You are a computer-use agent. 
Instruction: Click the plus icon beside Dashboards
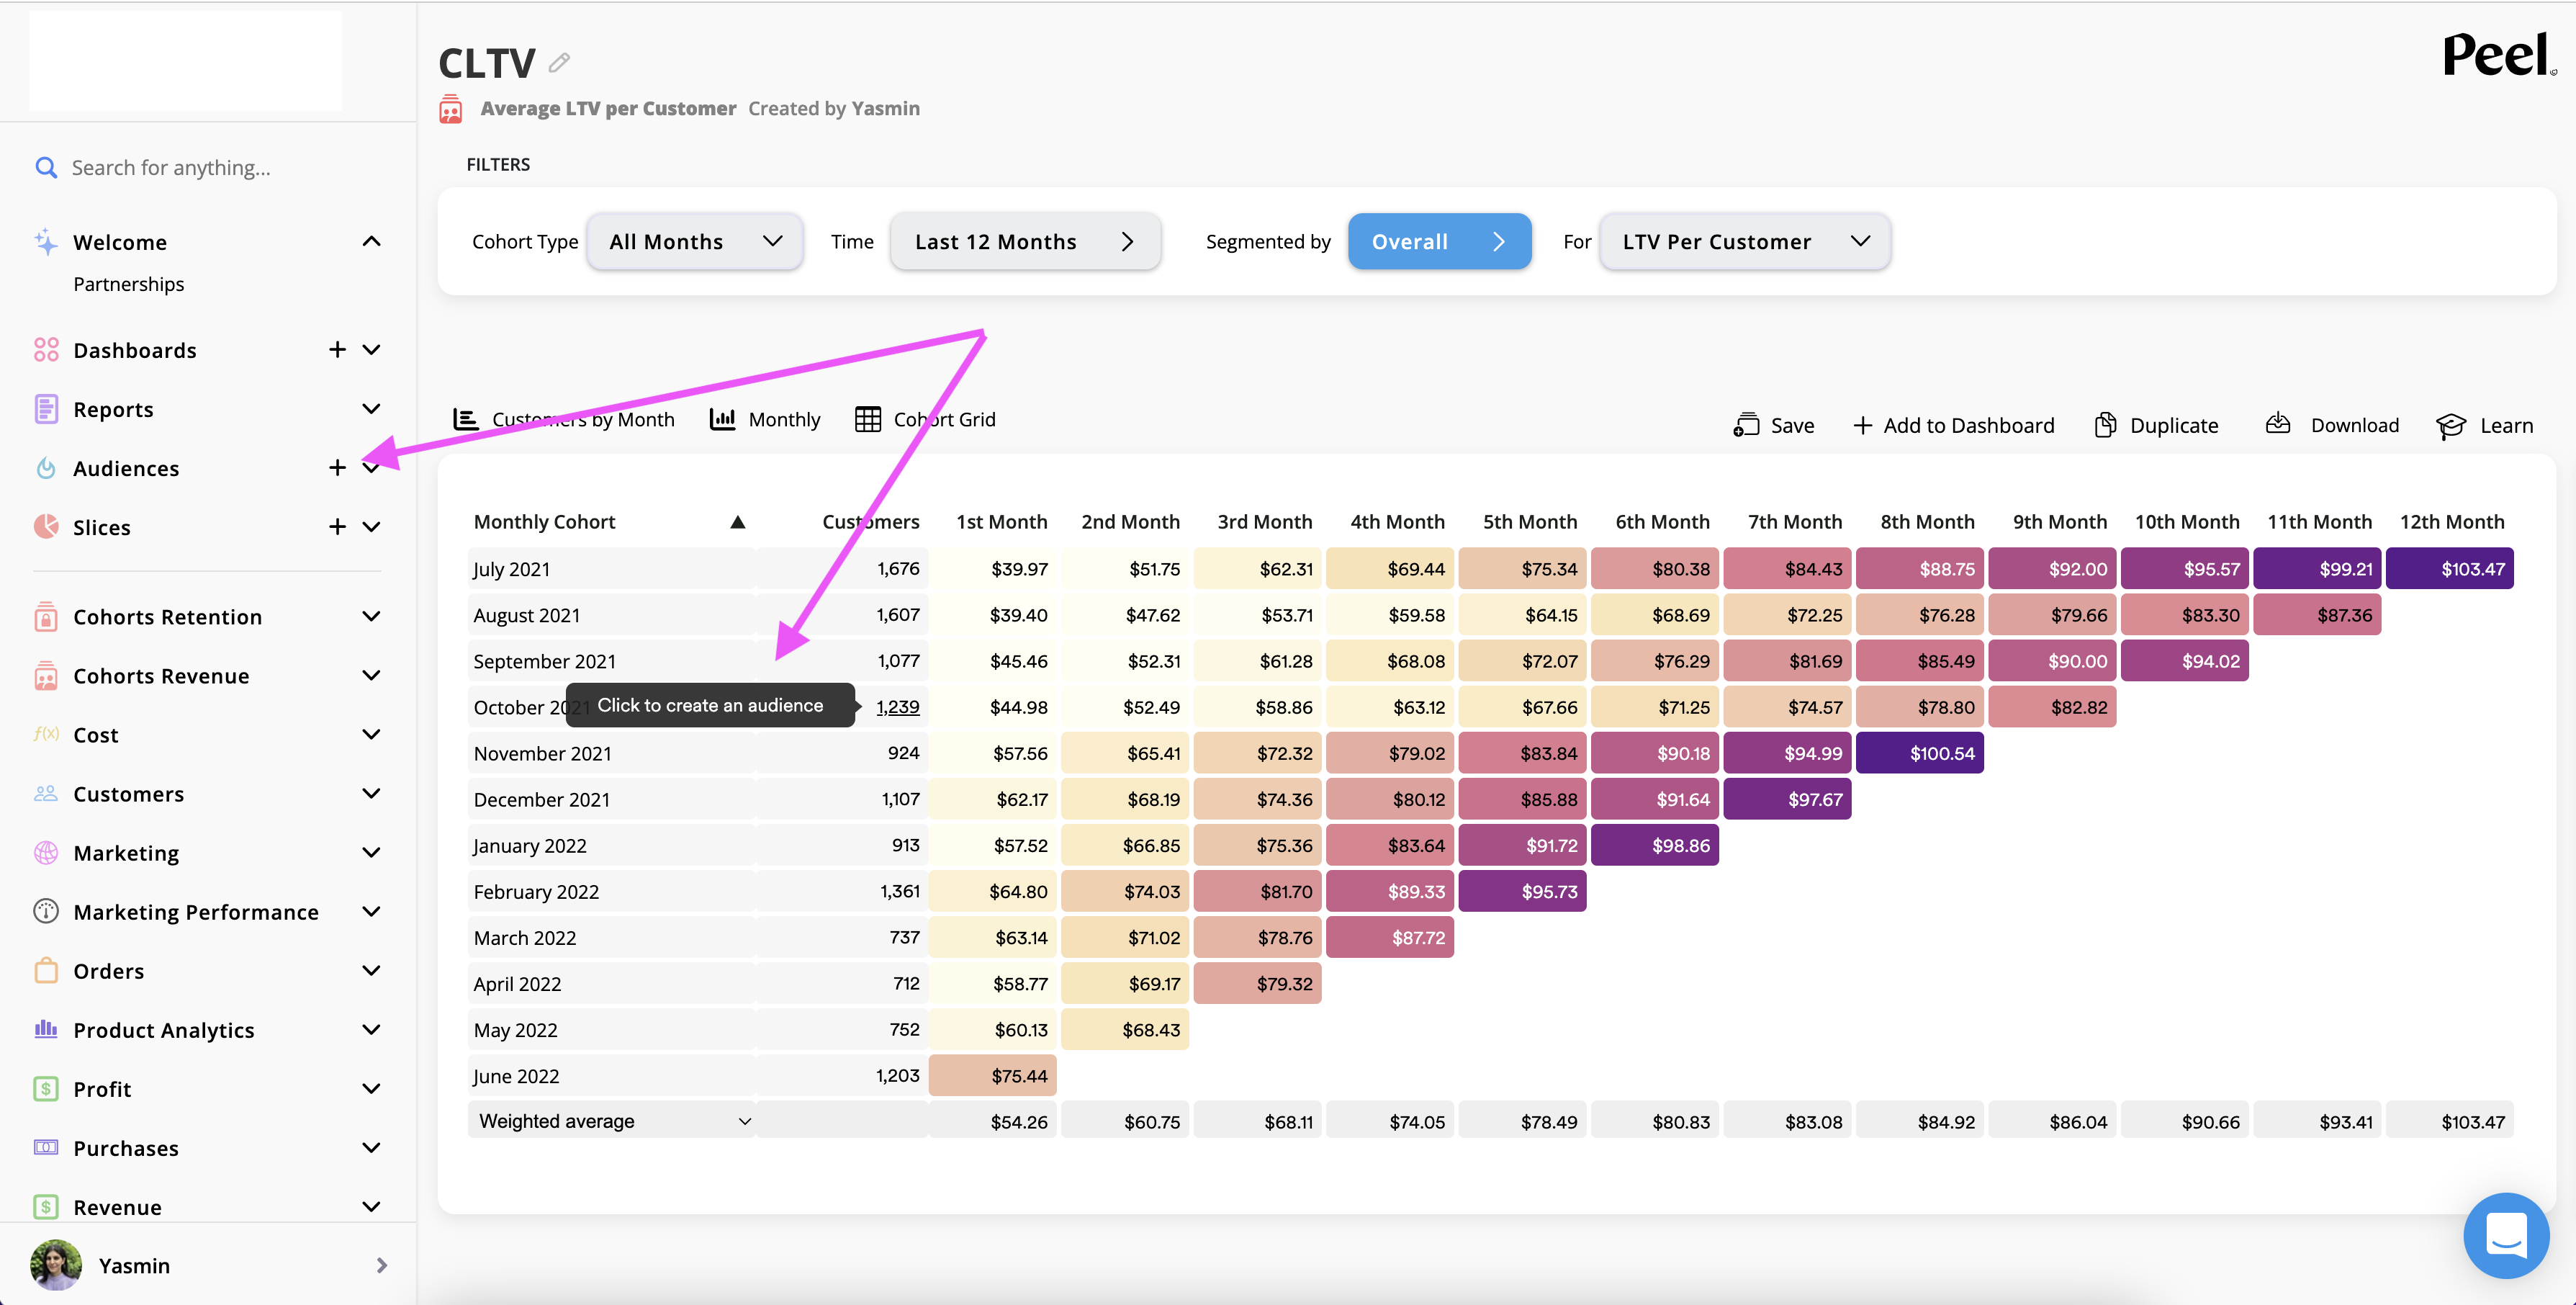tap(337, 349)
